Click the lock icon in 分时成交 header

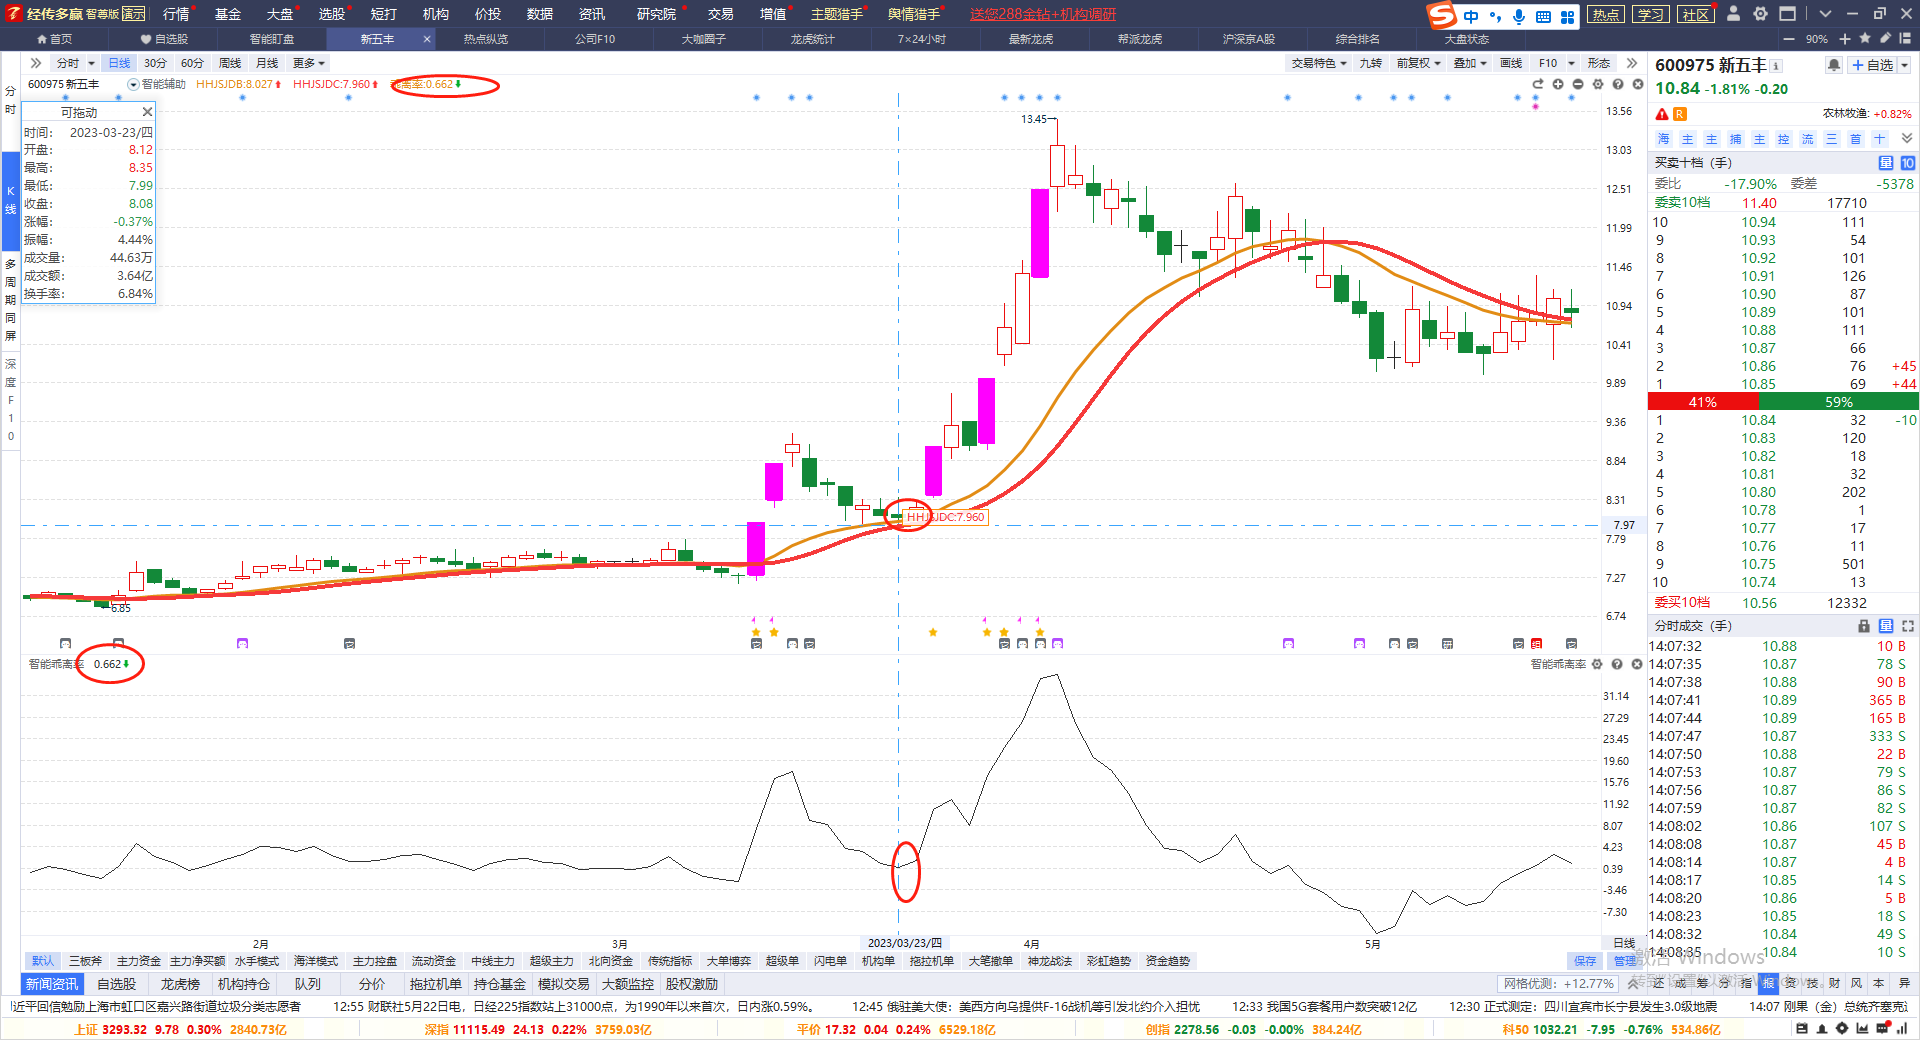[1864, 626]
